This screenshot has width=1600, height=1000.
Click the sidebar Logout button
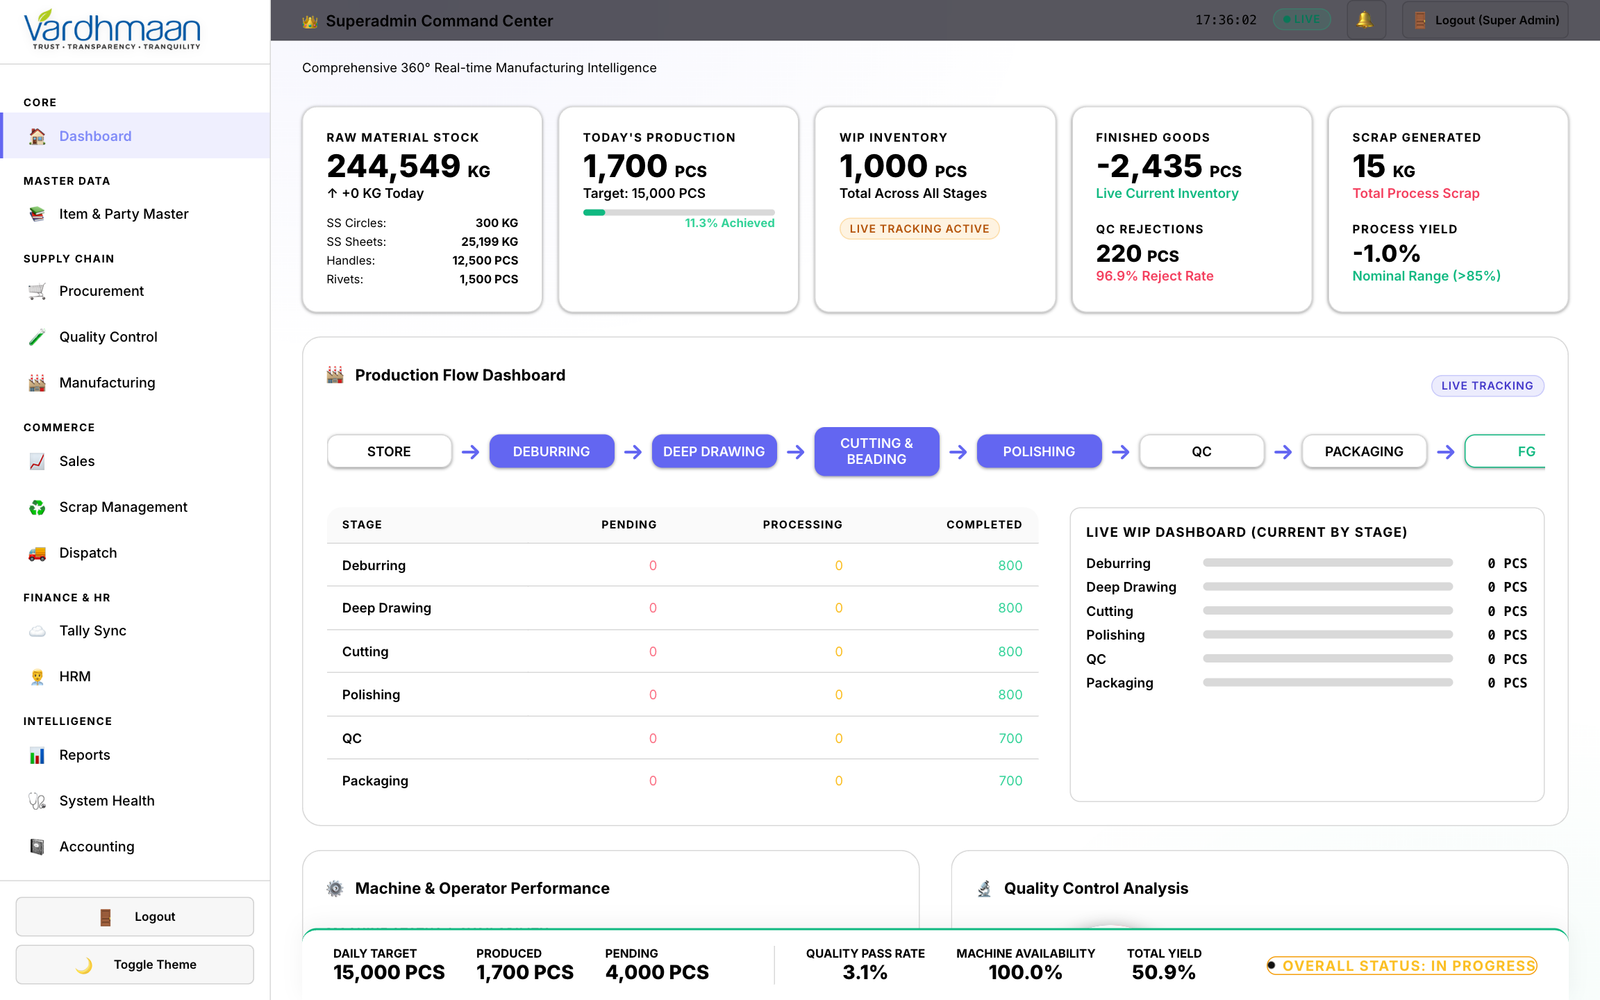135,917
